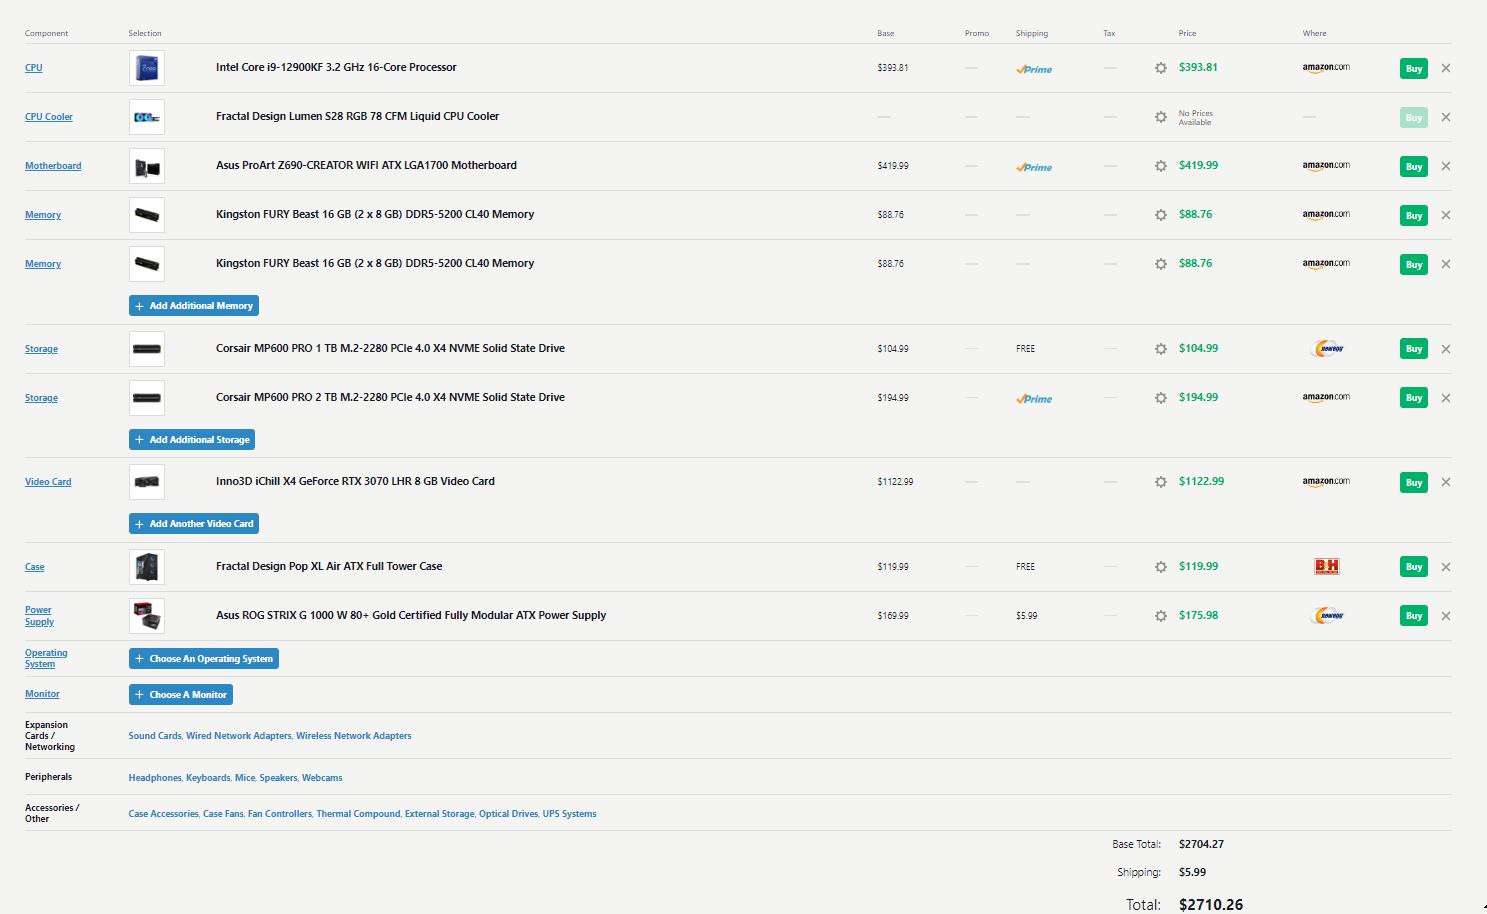Click the Asus ProArt motherboard thumbnail
Viewport: 1487px width, 914px height.
(147, 166)
